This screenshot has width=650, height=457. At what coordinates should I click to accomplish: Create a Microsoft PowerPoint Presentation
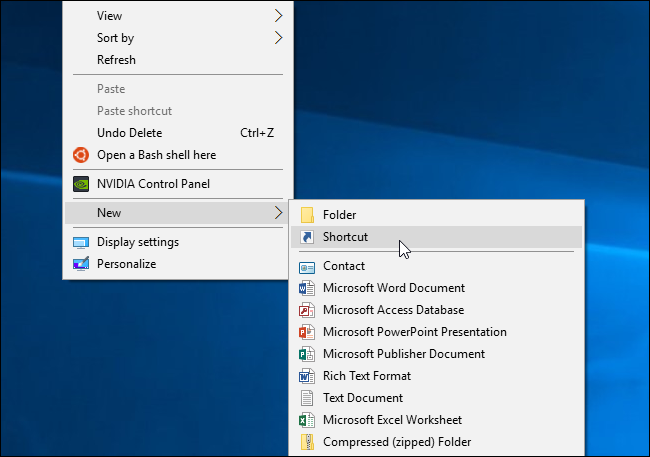click(437, 332)
